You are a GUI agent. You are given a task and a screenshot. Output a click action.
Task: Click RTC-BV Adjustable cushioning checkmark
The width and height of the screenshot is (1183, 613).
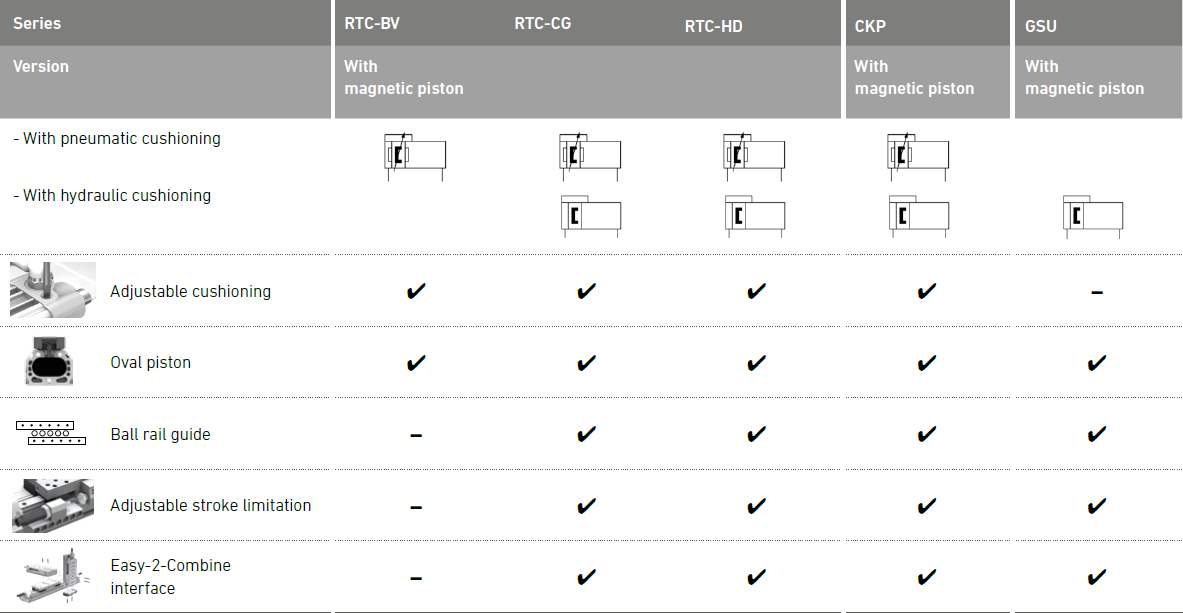point(416,291)
